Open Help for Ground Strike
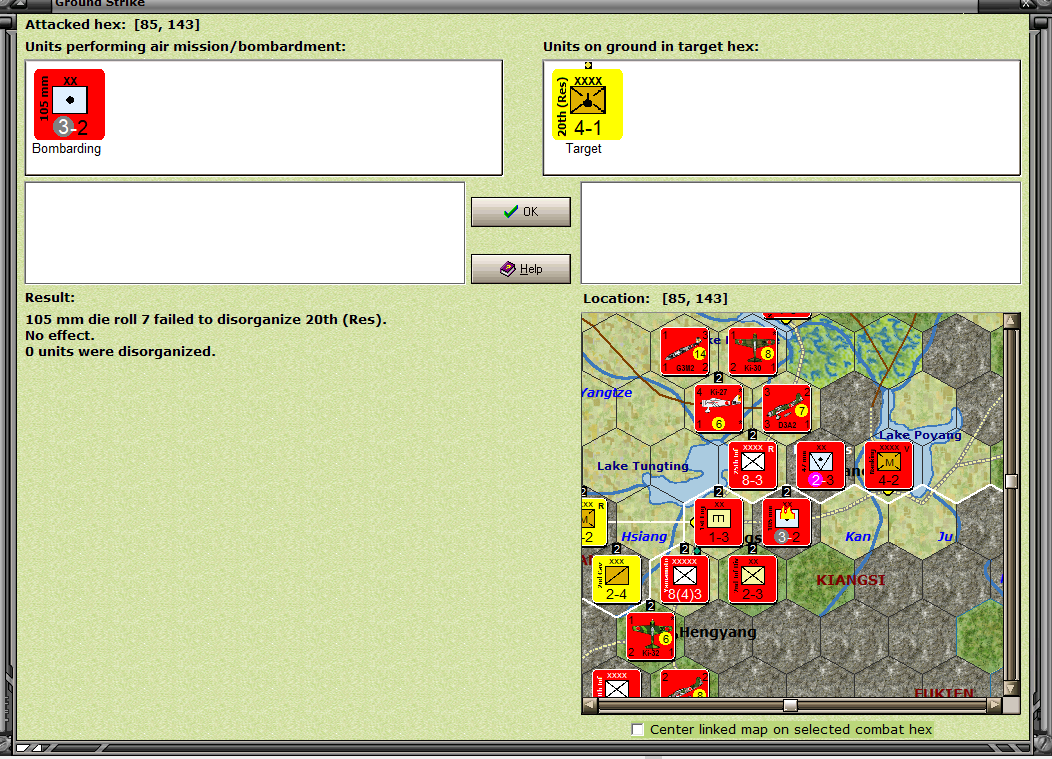 (521, 268)
